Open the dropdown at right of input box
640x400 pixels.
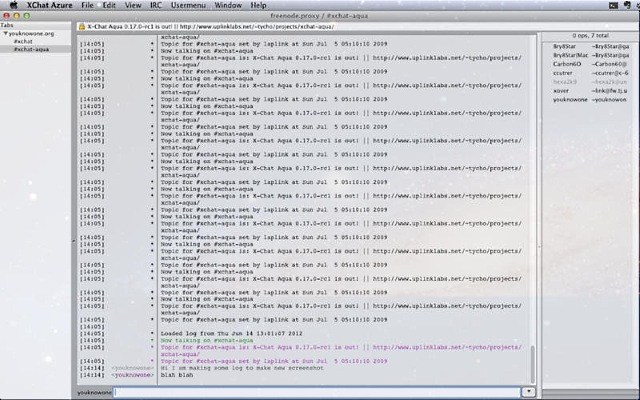click(x=528, y=393)
